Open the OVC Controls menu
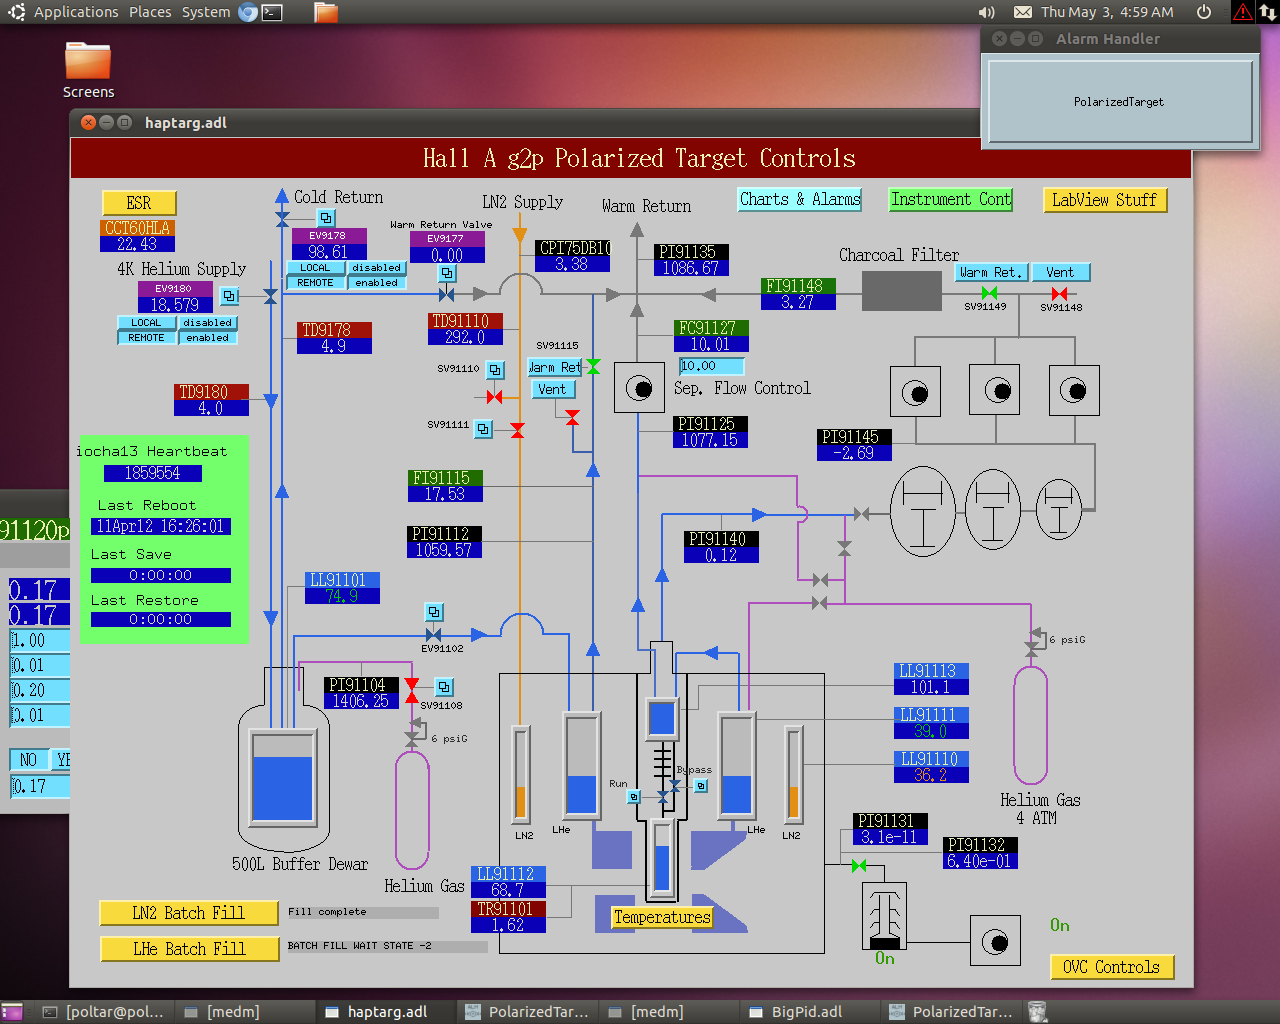This screenshot has width=1280, height=1024. point(1112,967)
